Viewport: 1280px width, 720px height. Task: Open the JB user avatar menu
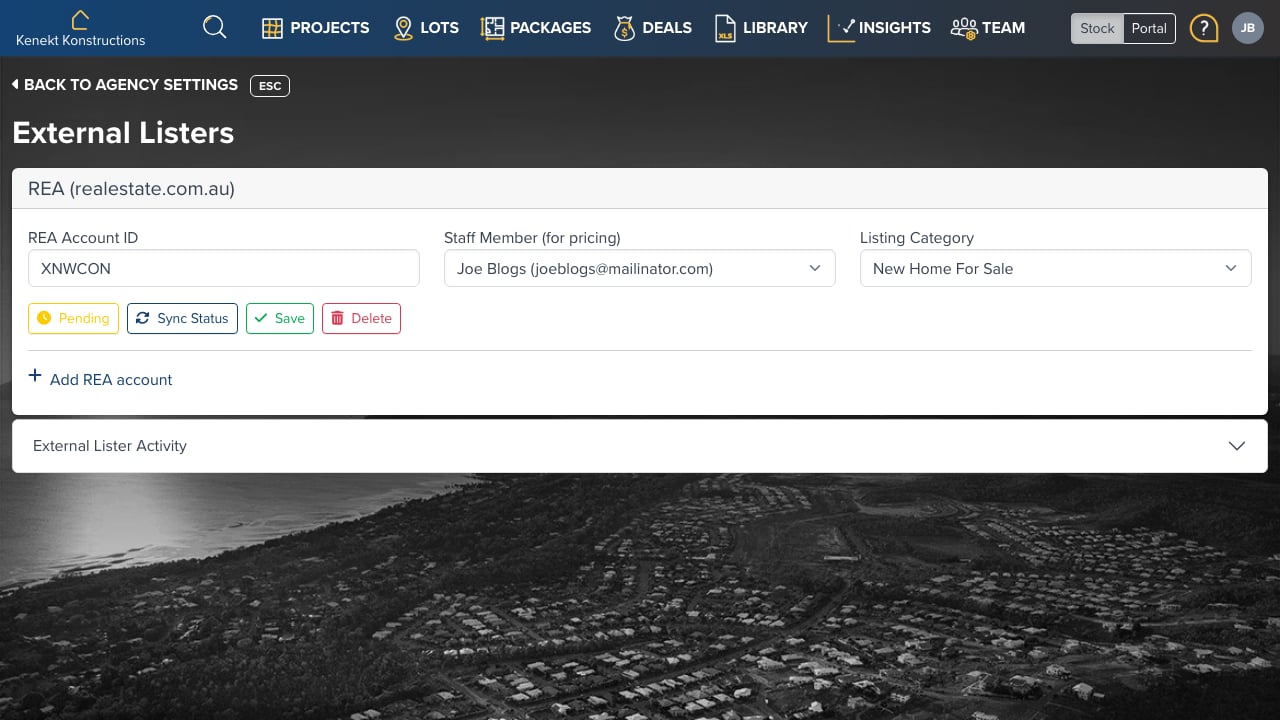(x=1248, y=28)
